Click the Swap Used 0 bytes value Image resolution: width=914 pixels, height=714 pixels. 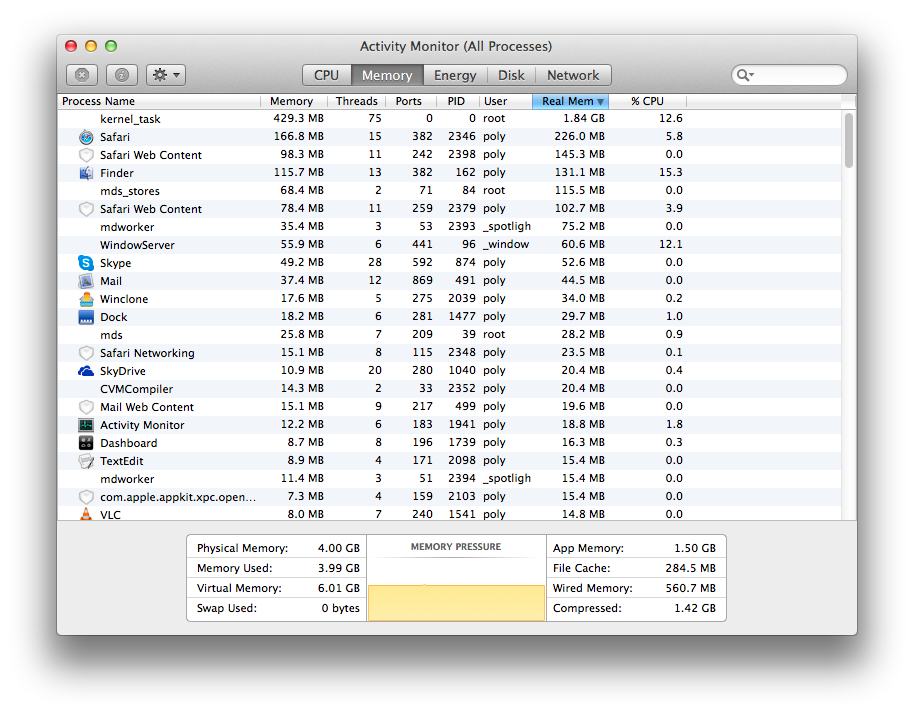pyautogui.click(x=340, y=608)
